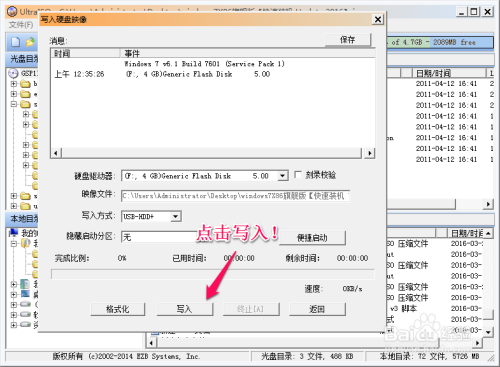500x367 pixels.
Task: Click the 'Windows 7 v6.1 Build 7601' log entry
Action: click(x=204, y=64)
